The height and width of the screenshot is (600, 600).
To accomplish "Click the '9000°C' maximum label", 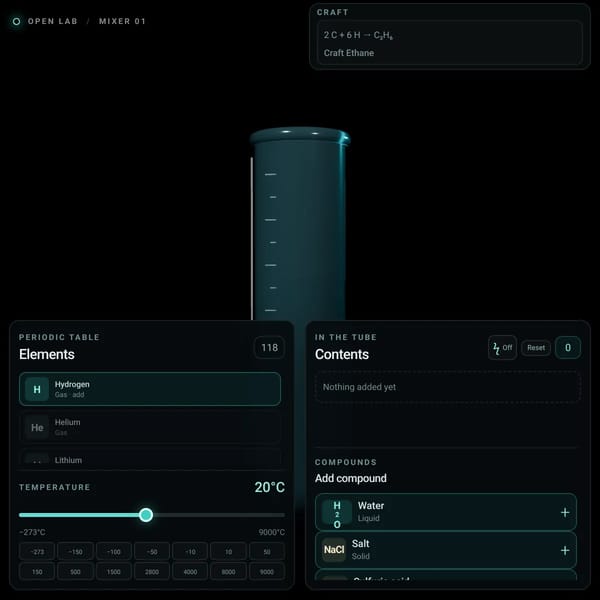I will click(x=271, y=532).
